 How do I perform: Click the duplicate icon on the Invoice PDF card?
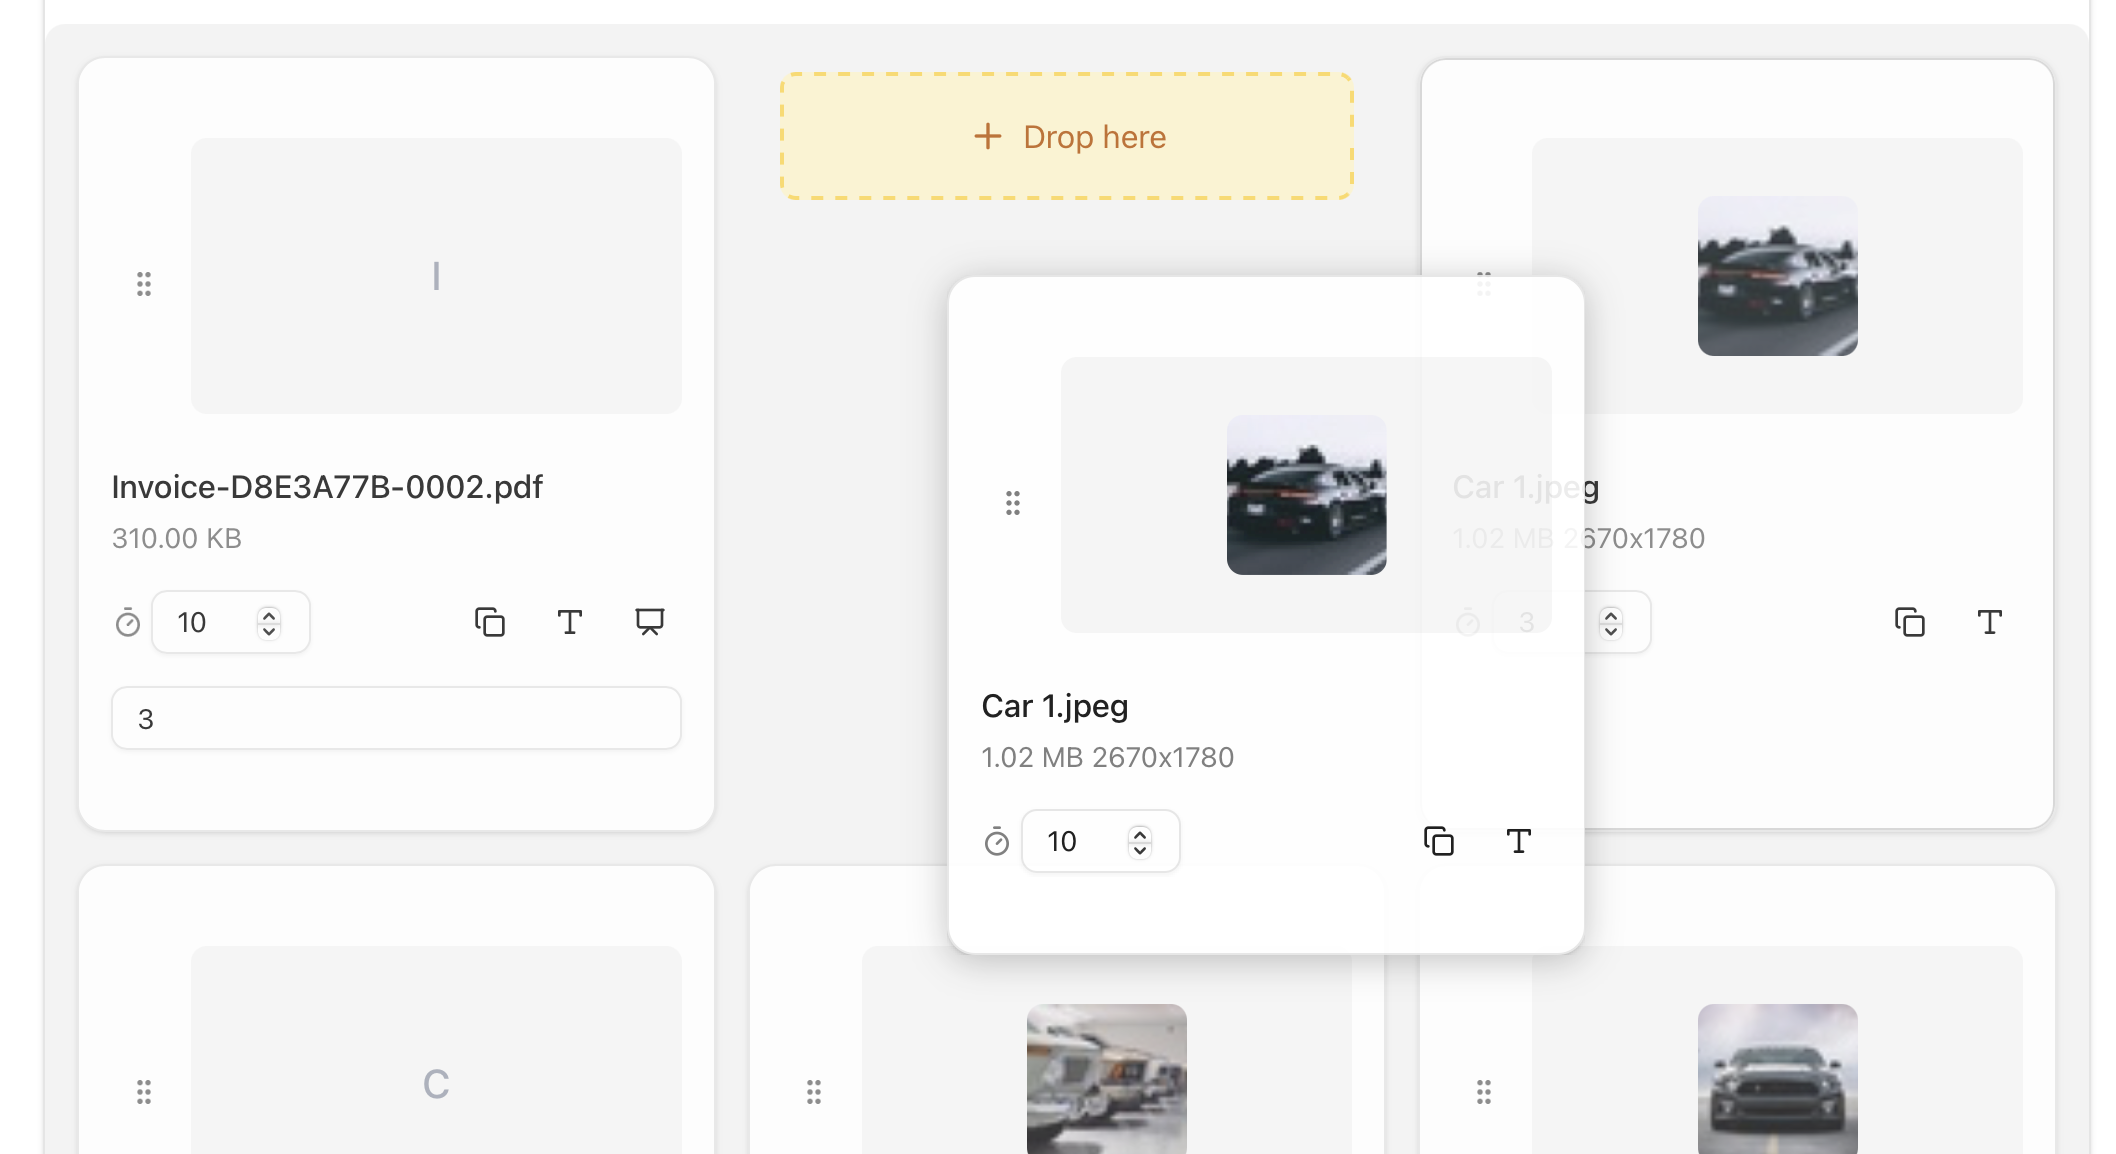coord(489,622)
